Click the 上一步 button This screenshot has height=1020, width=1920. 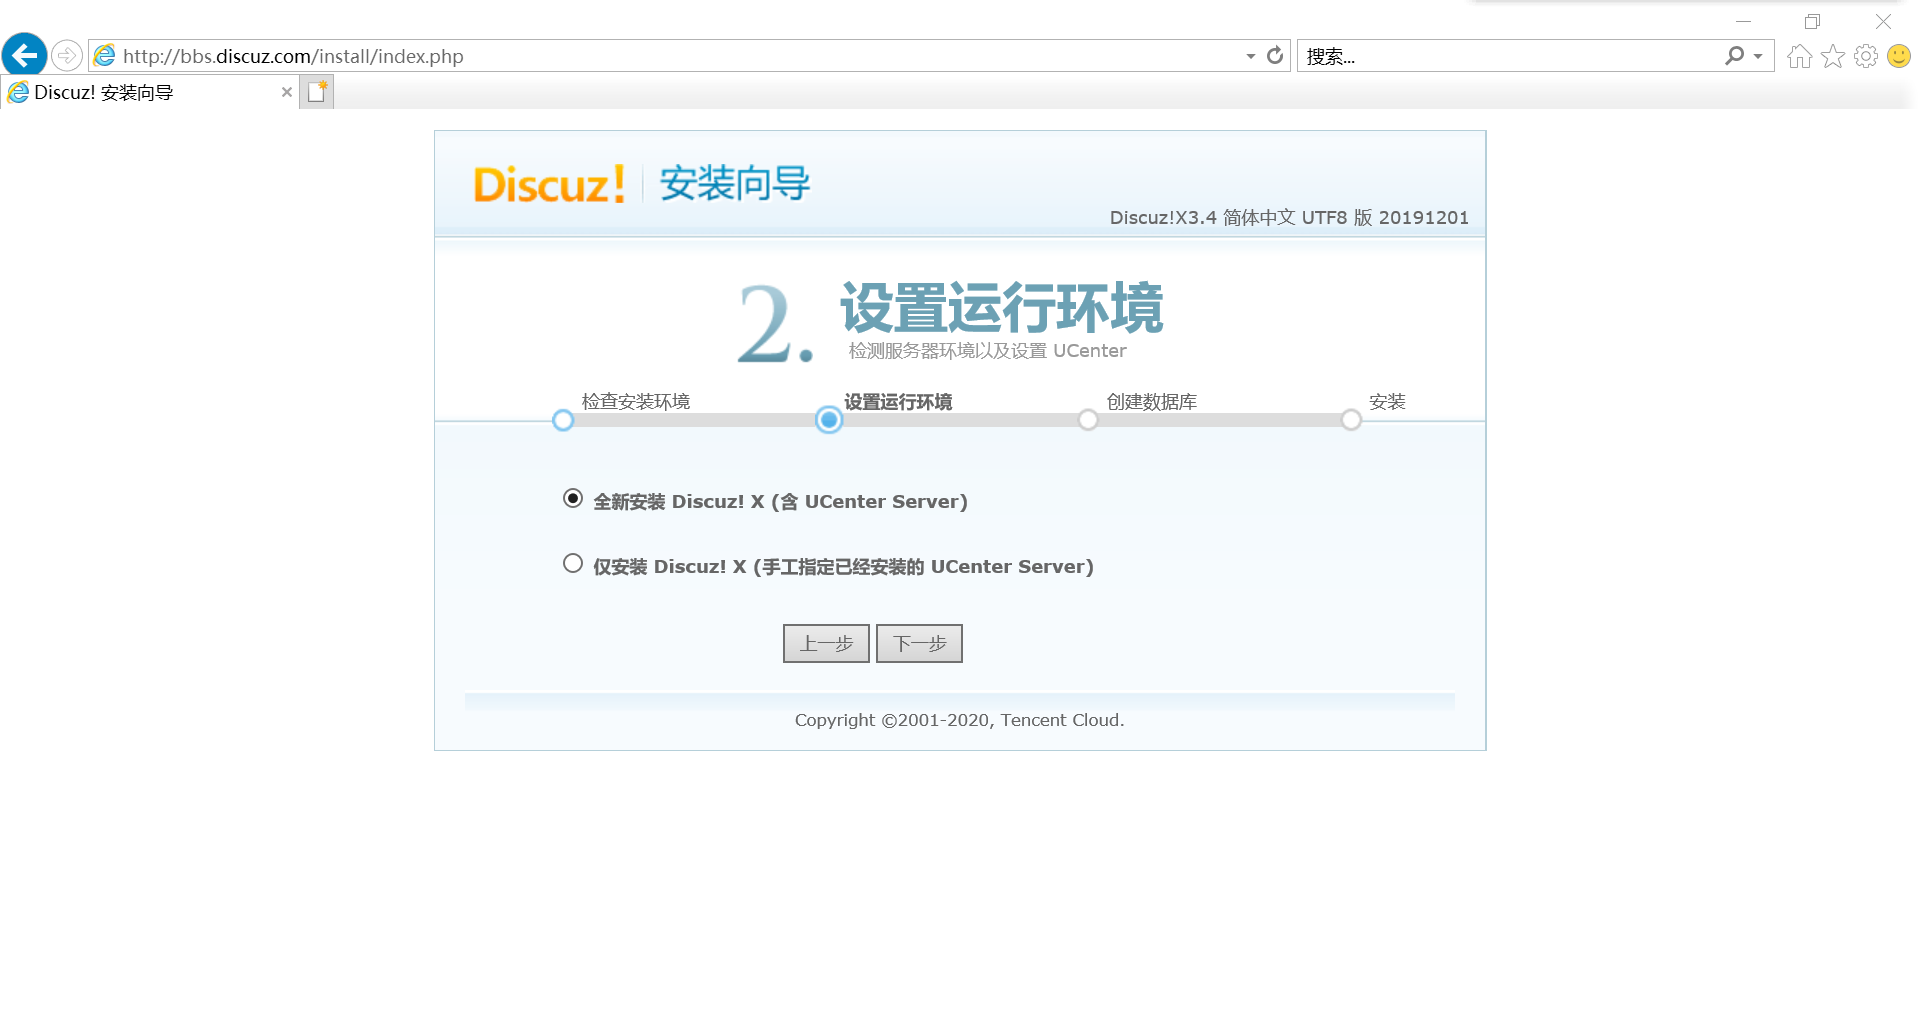pos(826,643)
